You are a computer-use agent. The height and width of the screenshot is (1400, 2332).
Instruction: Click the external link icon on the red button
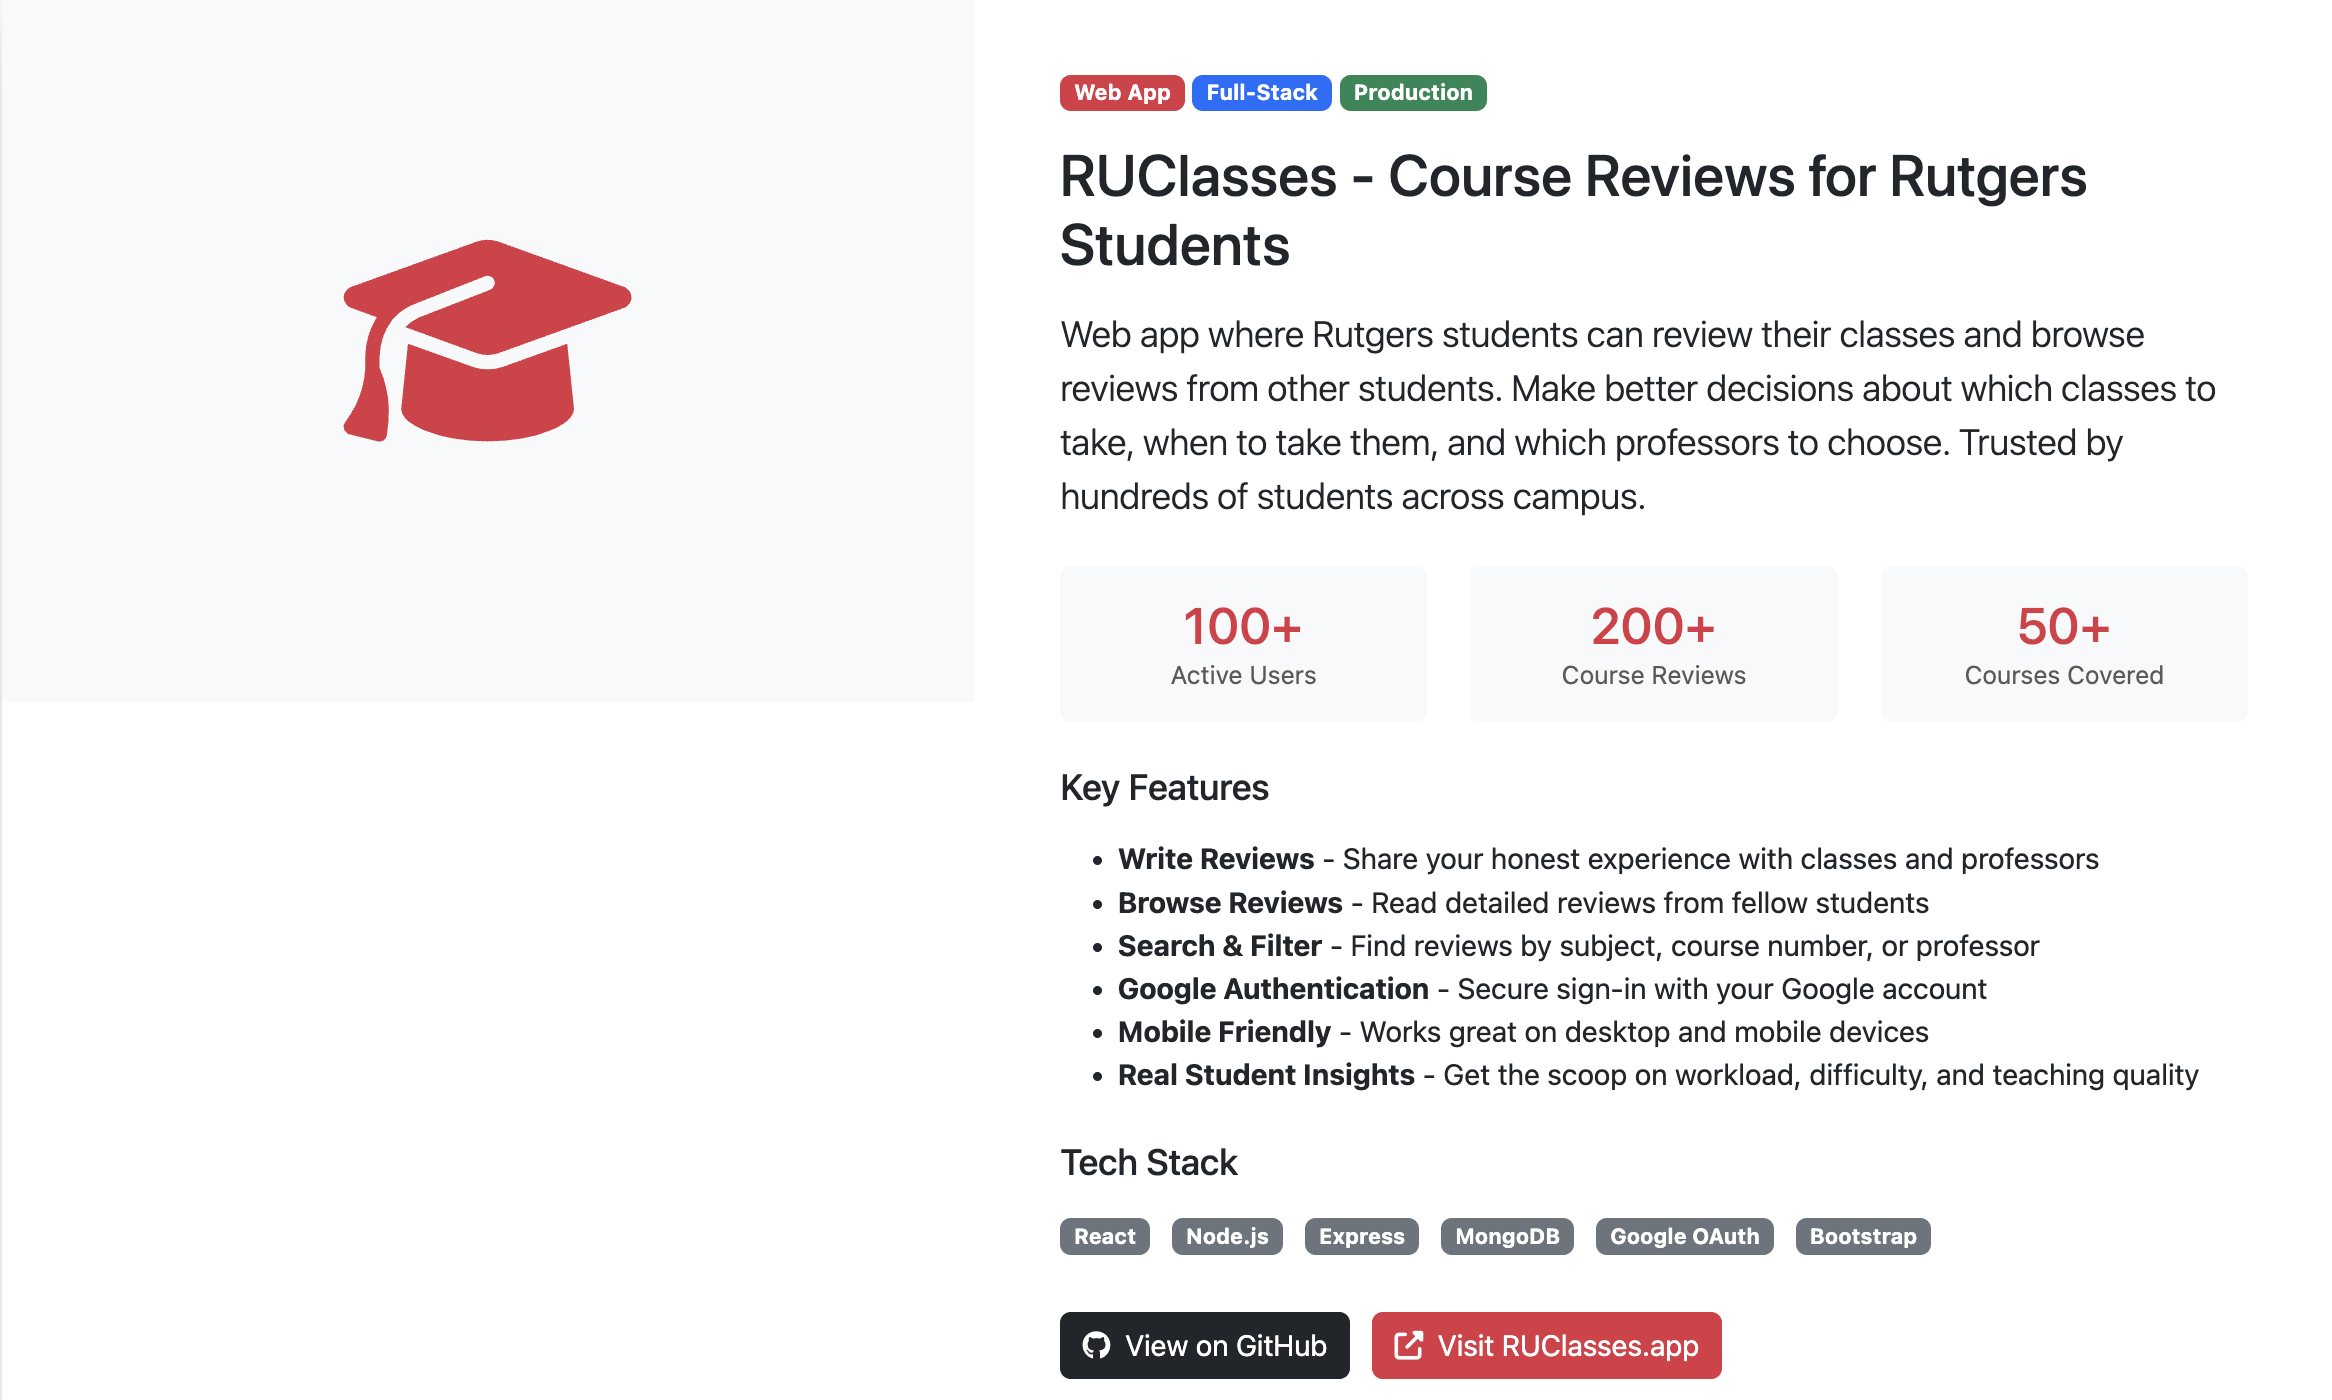tap(1410, 1345)
